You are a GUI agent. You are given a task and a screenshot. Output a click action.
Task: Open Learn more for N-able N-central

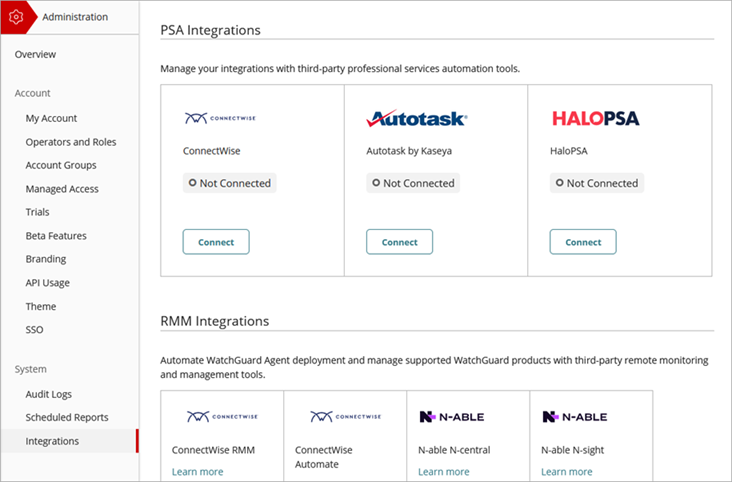pos(443,472)
